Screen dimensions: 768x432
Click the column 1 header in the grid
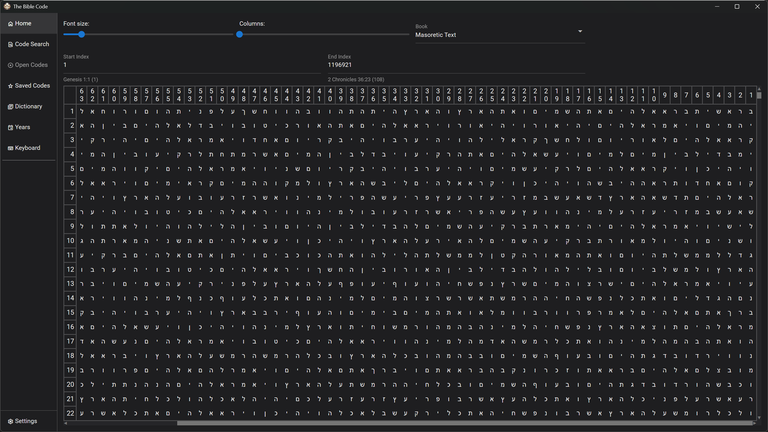click(x=749, y=95)
